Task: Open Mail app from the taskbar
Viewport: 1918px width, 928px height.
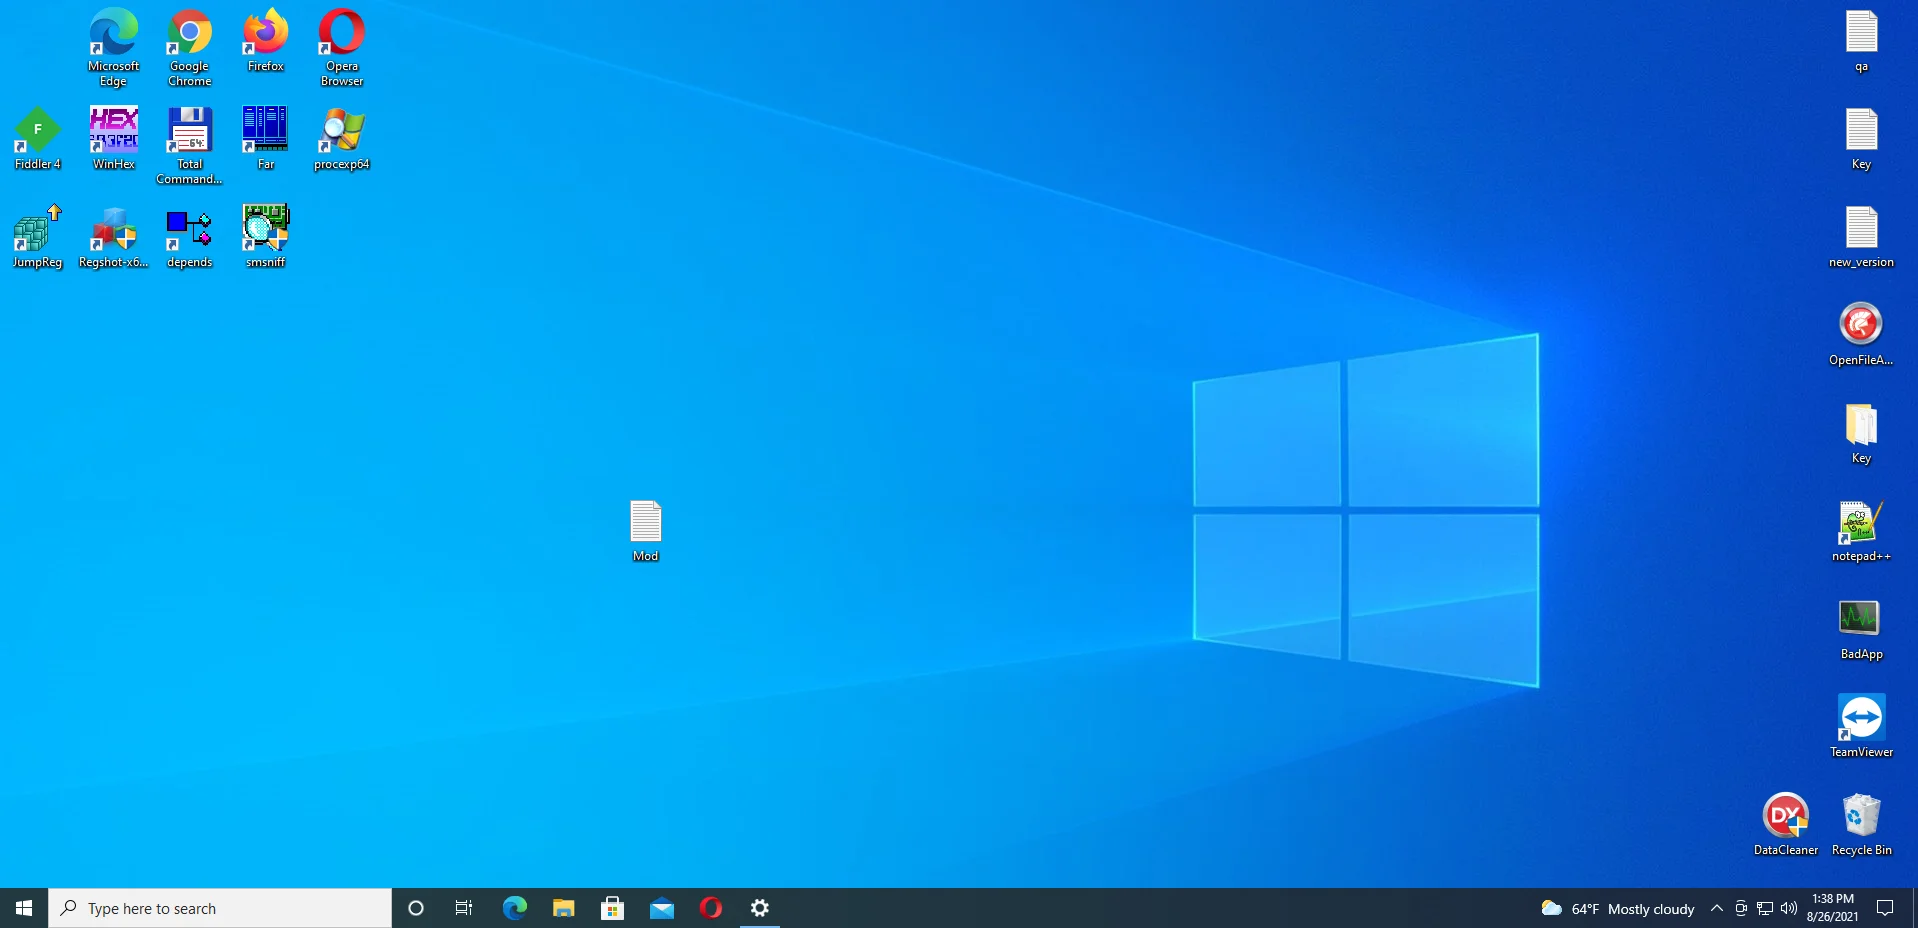Action: click(x=661, y=908)
